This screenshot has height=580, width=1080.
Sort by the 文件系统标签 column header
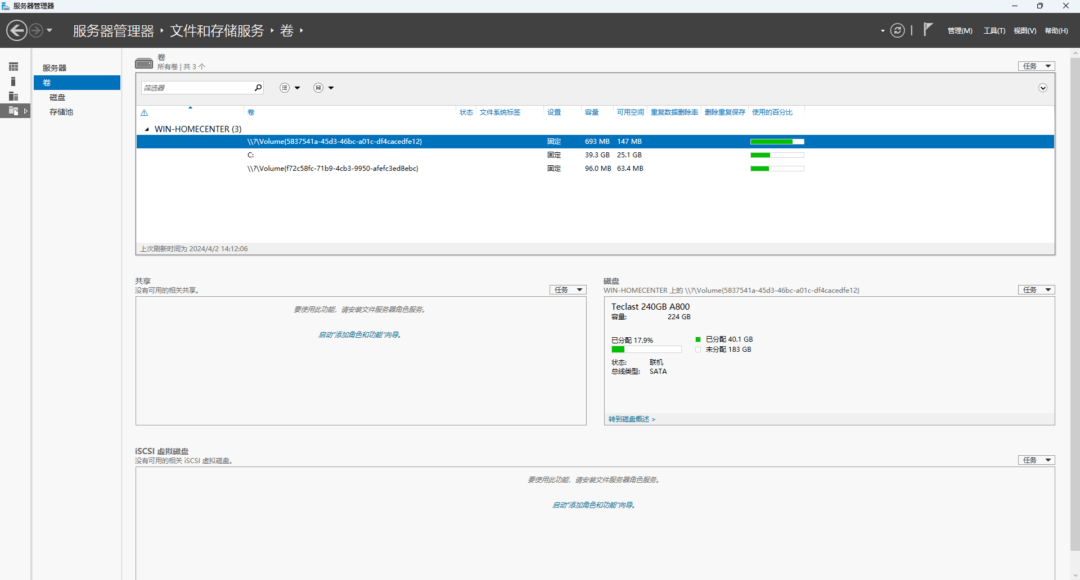(500, 112)
